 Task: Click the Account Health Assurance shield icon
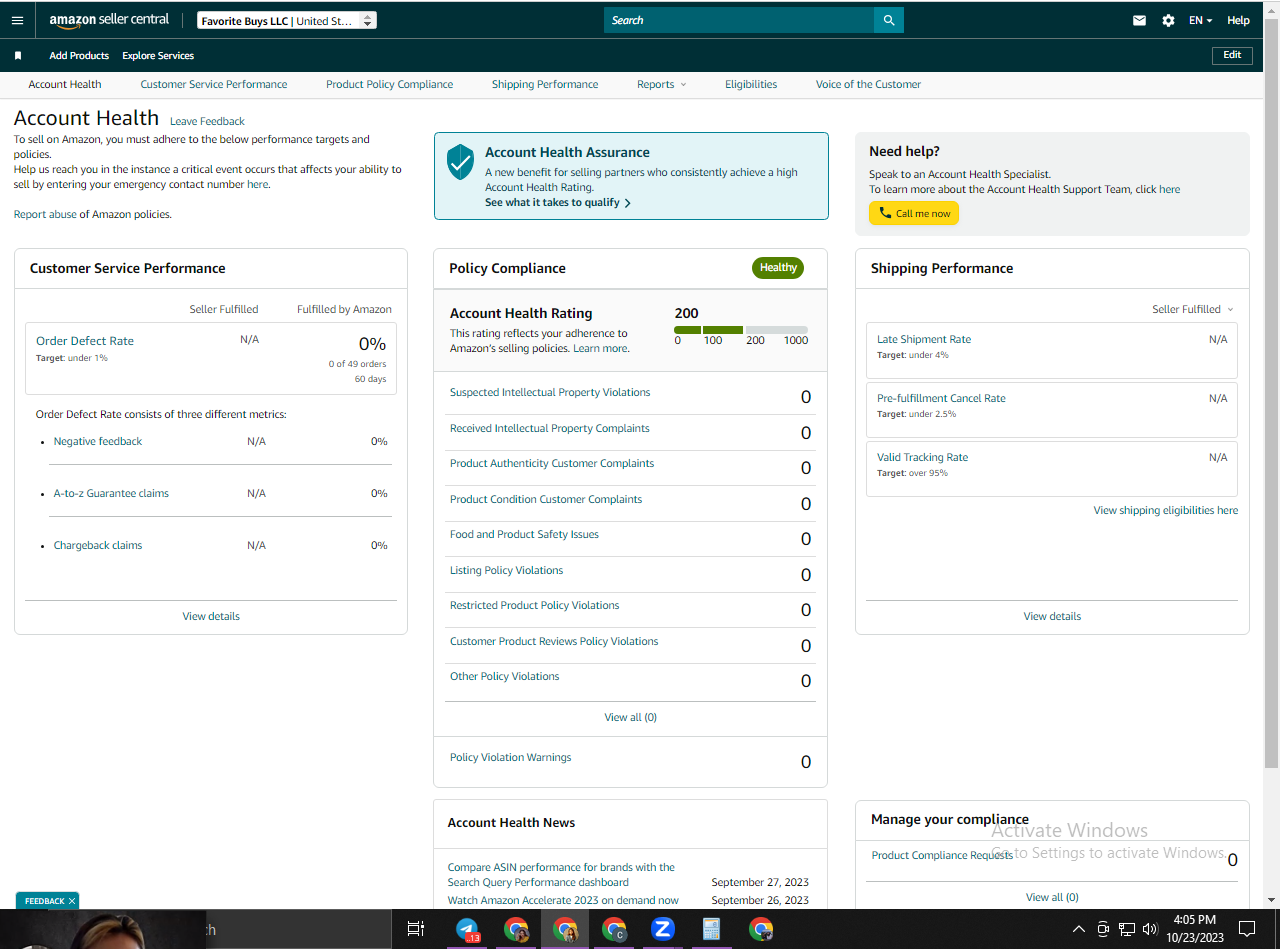click(460, 162)
